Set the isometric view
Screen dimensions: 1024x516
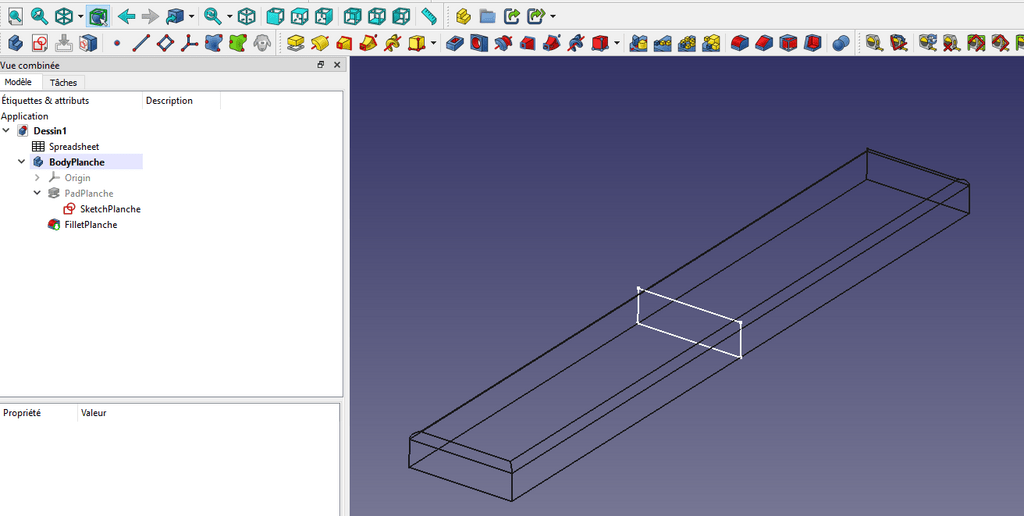pos(246,16)
